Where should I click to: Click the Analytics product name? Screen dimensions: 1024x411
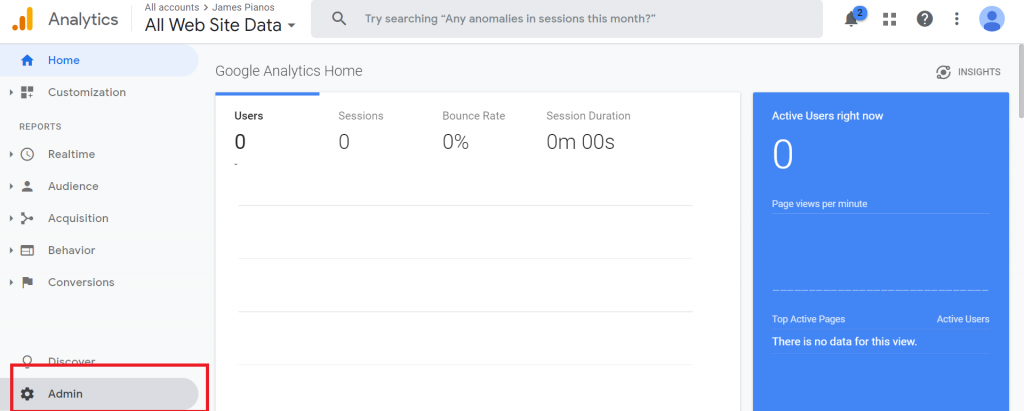tap(83, 19)
